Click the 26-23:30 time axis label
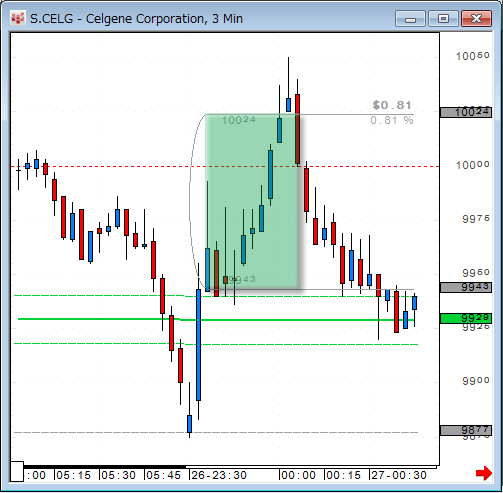This screenshot has height=493, width=503. pyautogui.click(x=219, y=475)
